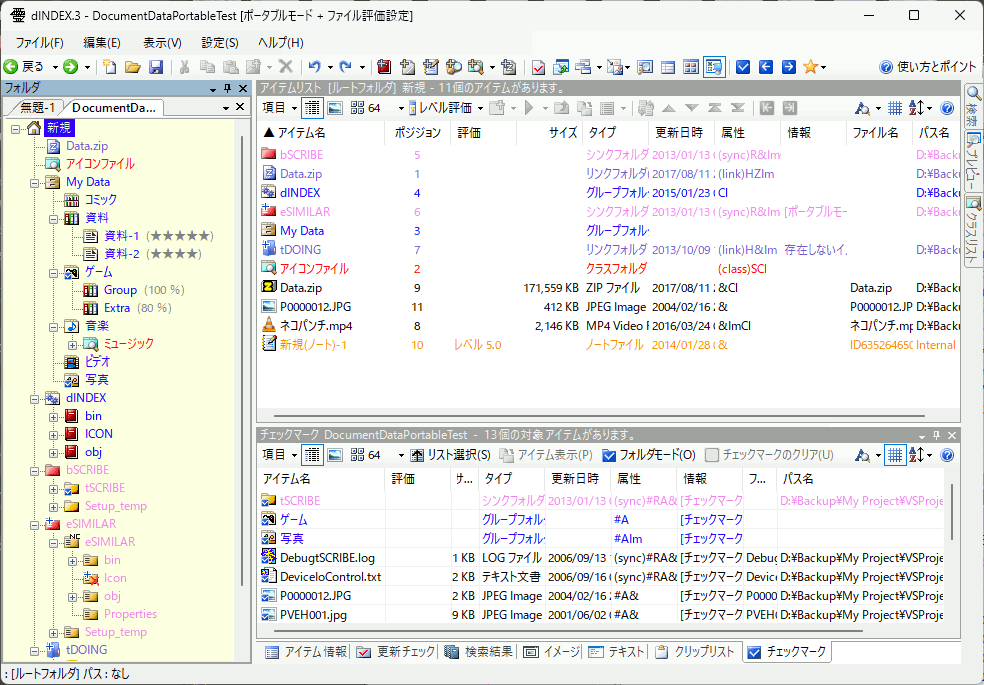Click the Data.zip ZIP file icon at position 9
The height and width of the screenshot is (685, 984).
tap(269, 288)
